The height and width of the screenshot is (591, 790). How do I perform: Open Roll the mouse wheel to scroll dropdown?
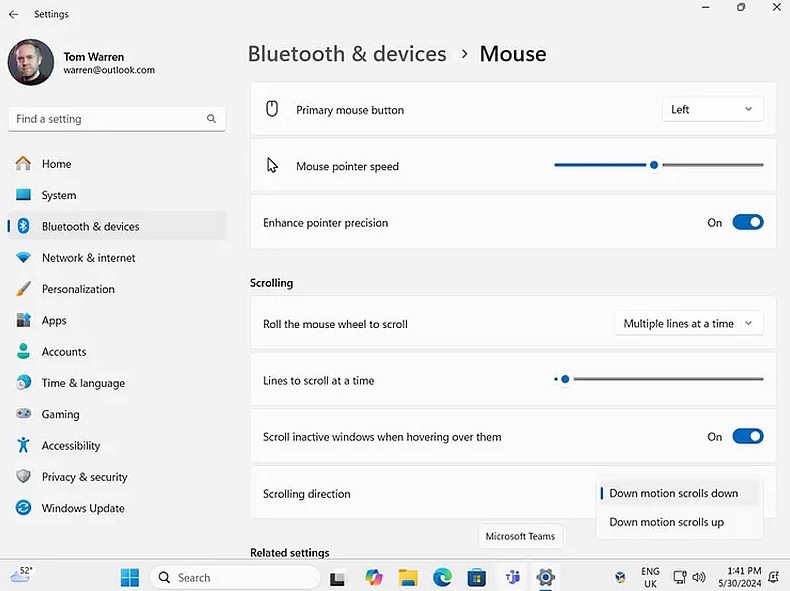pyautogui.click(x=689, y=323)
